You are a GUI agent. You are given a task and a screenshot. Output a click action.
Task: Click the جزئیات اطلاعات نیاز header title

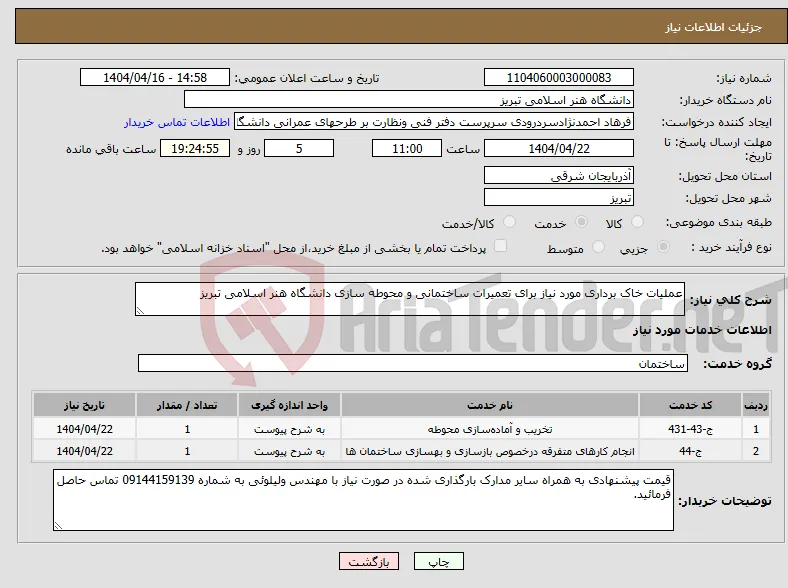pos(714,27)
